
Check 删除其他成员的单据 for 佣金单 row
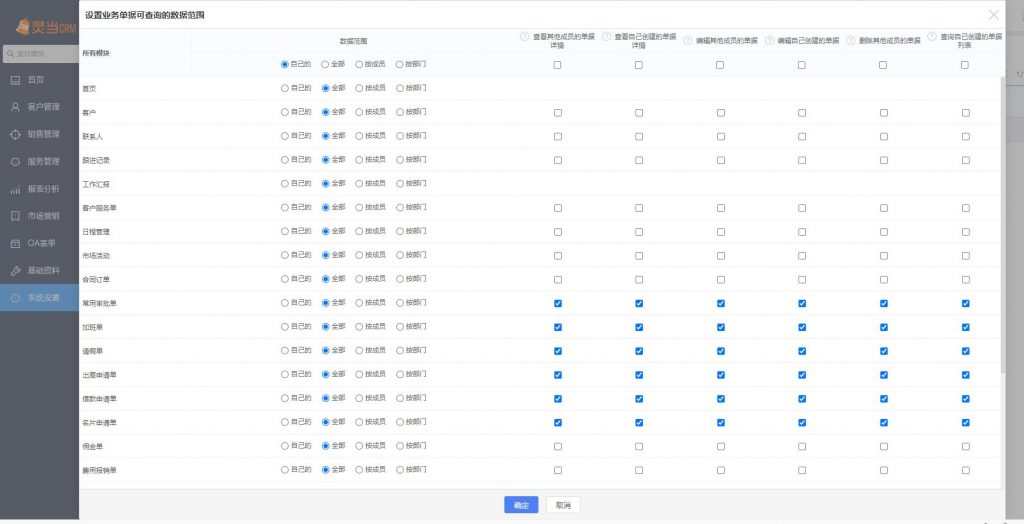[x=884, y=446]
